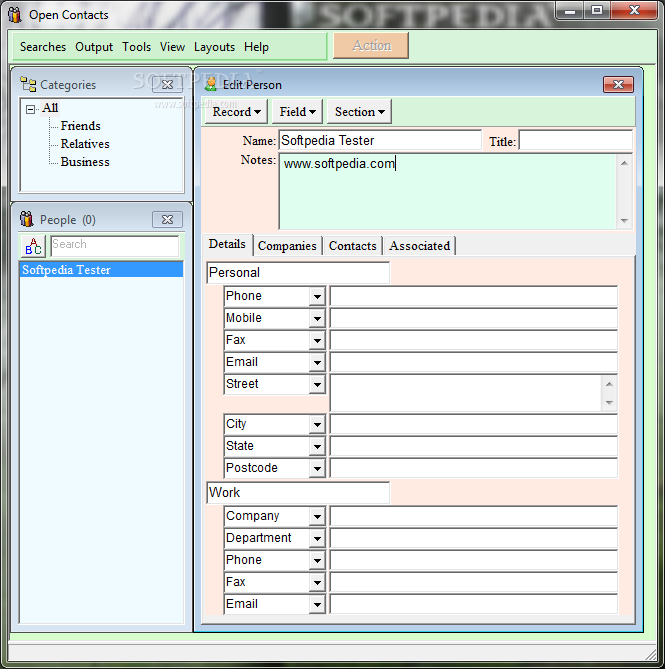
Task: Open the Layouts menu
Action: (214, 47)
